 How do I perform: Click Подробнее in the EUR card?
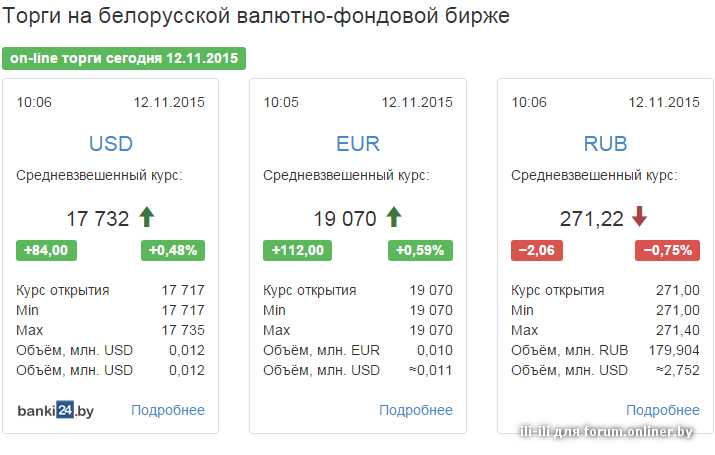[416, 410]
